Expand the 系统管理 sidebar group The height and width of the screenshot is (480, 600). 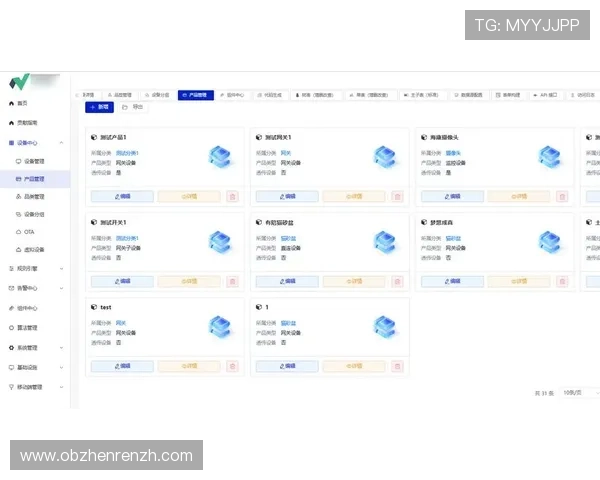point(61,348)
